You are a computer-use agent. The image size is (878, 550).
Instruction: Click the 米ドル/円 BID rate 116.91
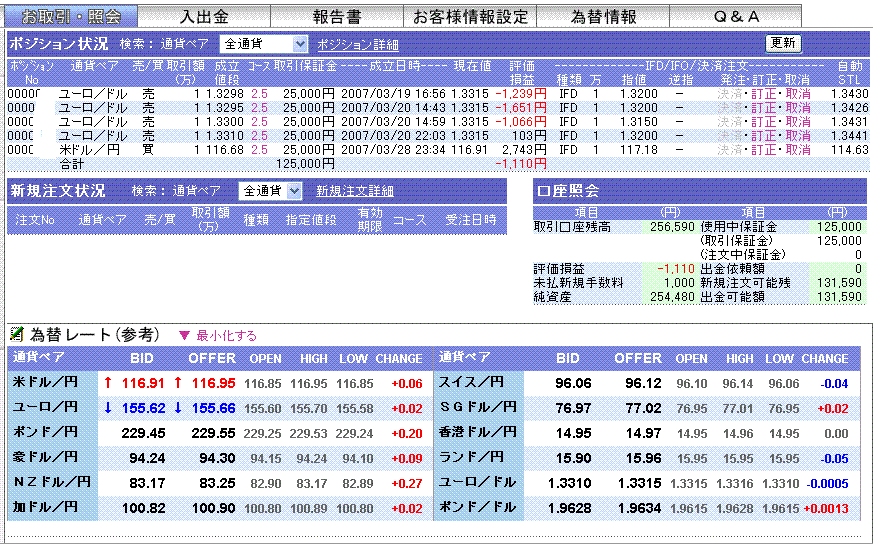142,382
